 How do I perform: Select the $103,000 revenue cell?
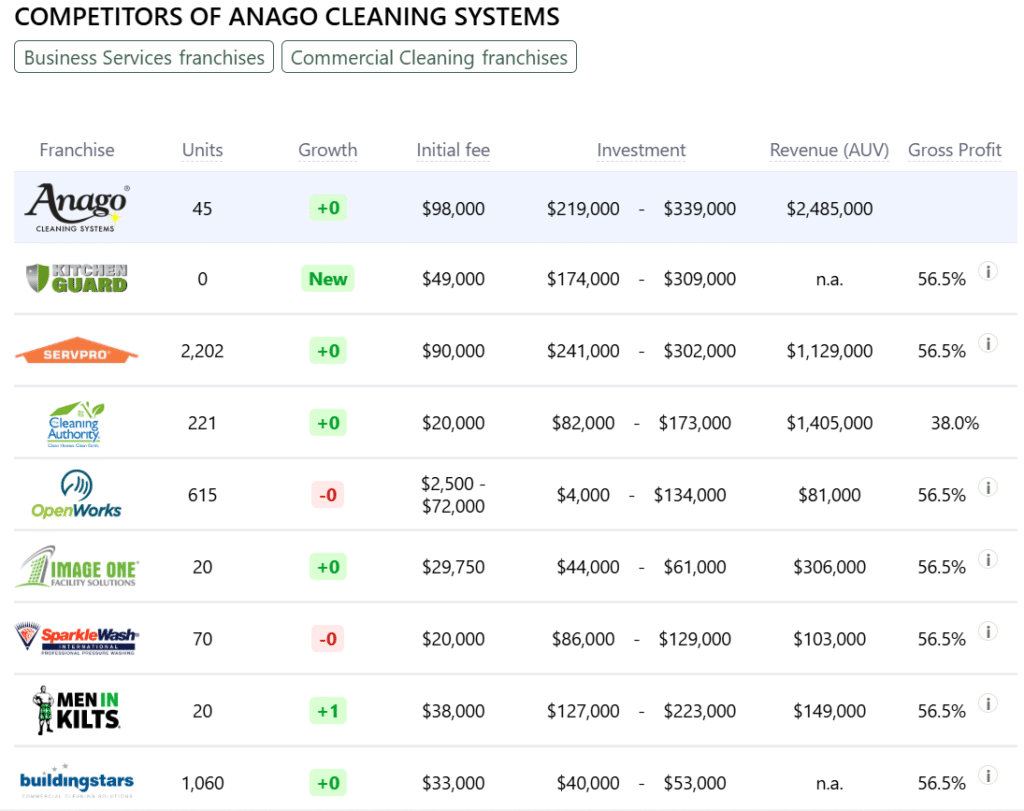(829, 639)
